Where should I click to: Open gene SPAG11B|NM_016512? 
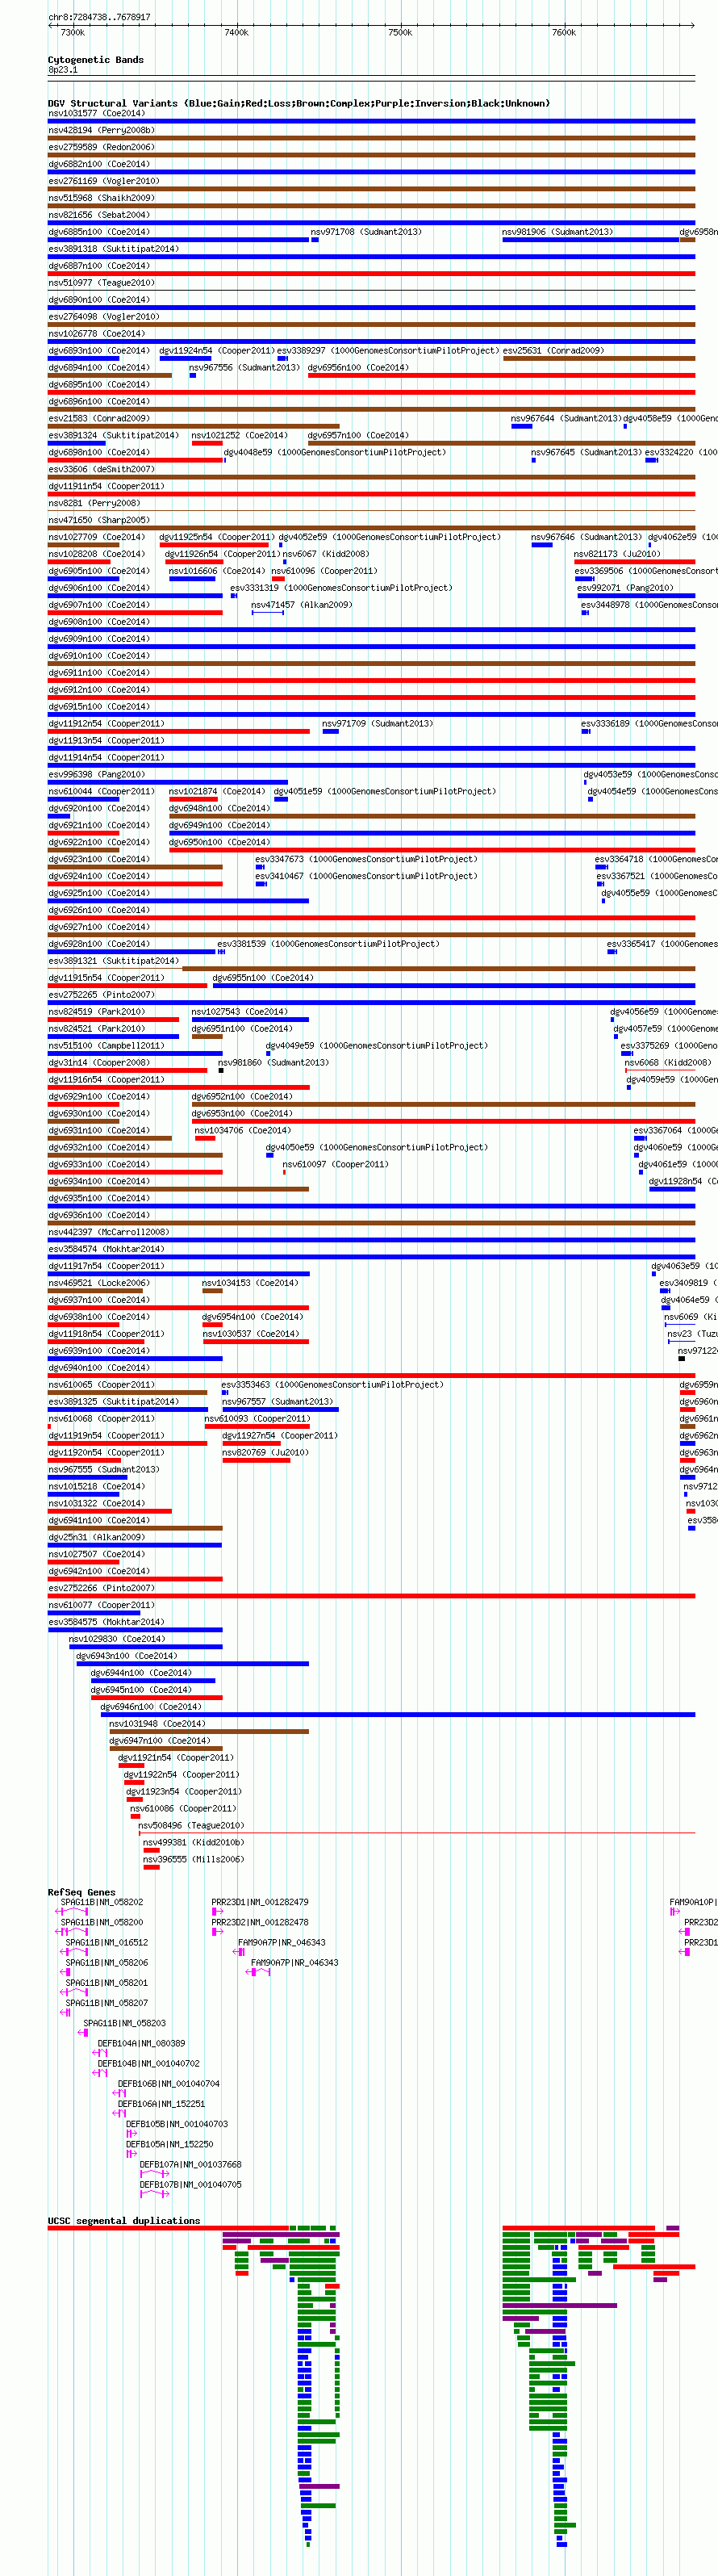[x=107, y=1943]
